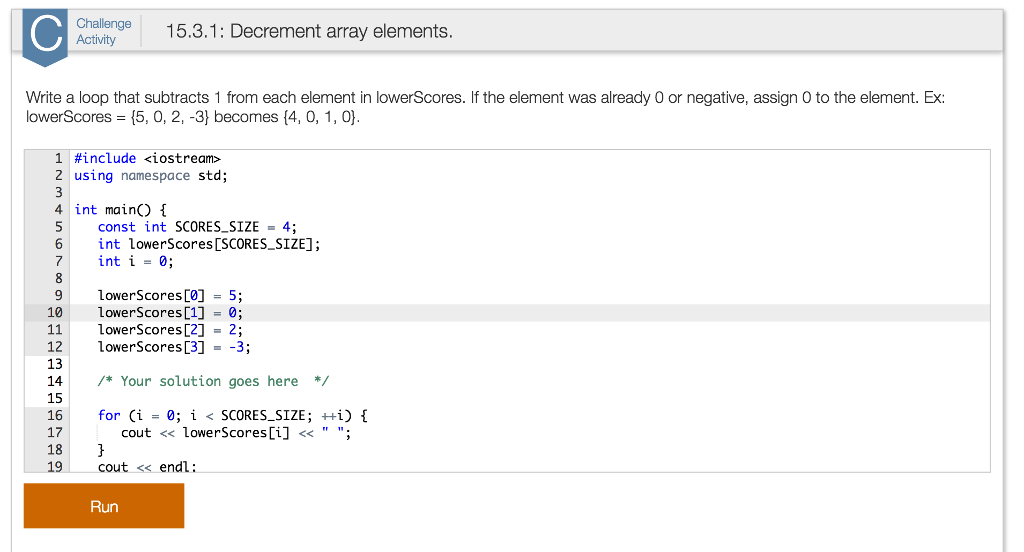Click the 'cout << endl;' line
Viewport: 1024px width, 552px height.
(147, 466)
